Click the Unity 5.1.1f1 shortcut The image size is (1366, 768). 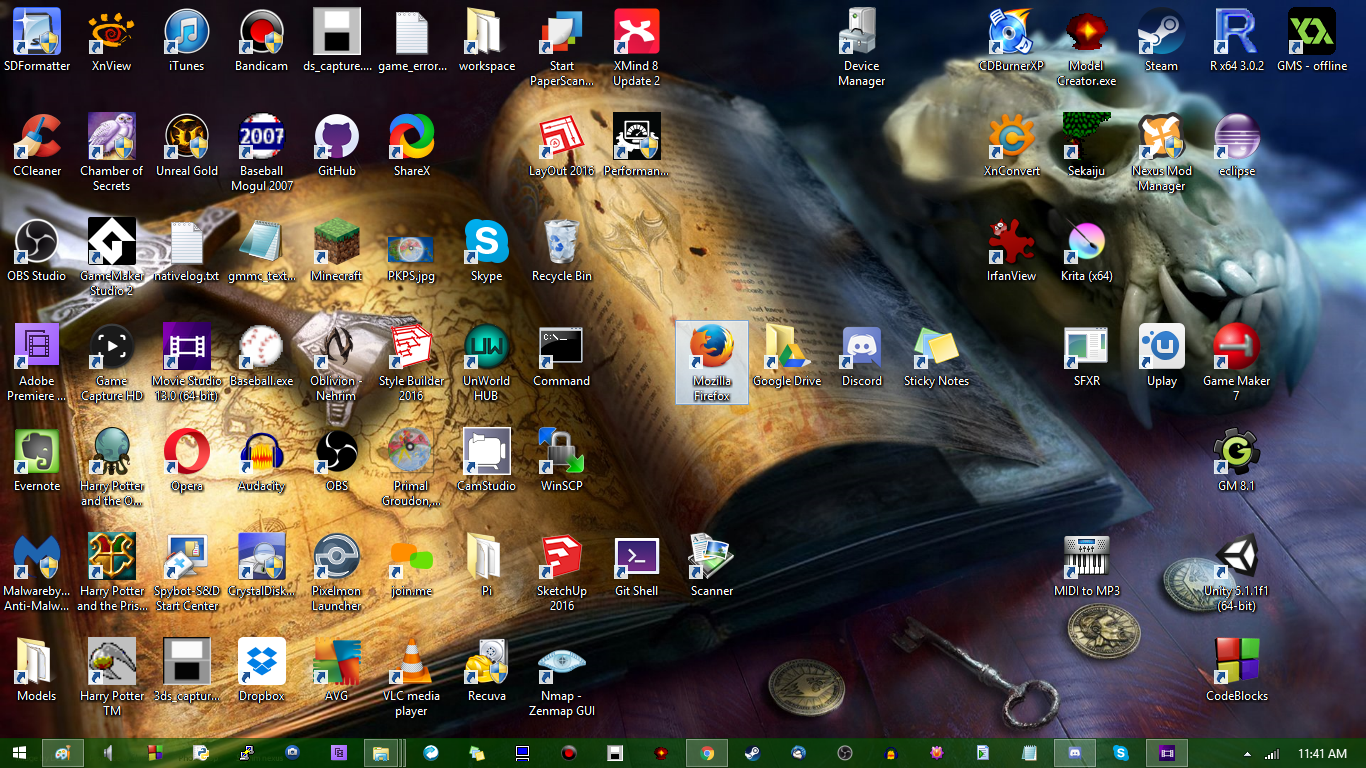pyautogui.click(x=1236, y=558)
